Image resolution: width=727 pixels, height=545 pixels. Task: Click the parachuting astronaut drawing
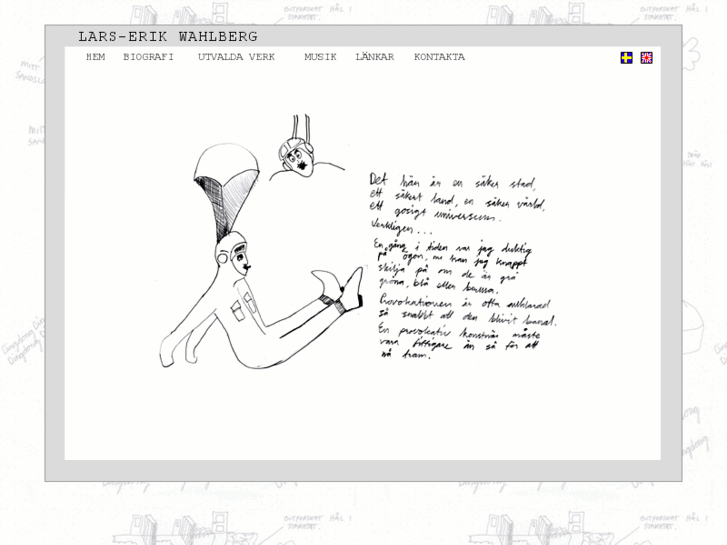pos(261,256)
